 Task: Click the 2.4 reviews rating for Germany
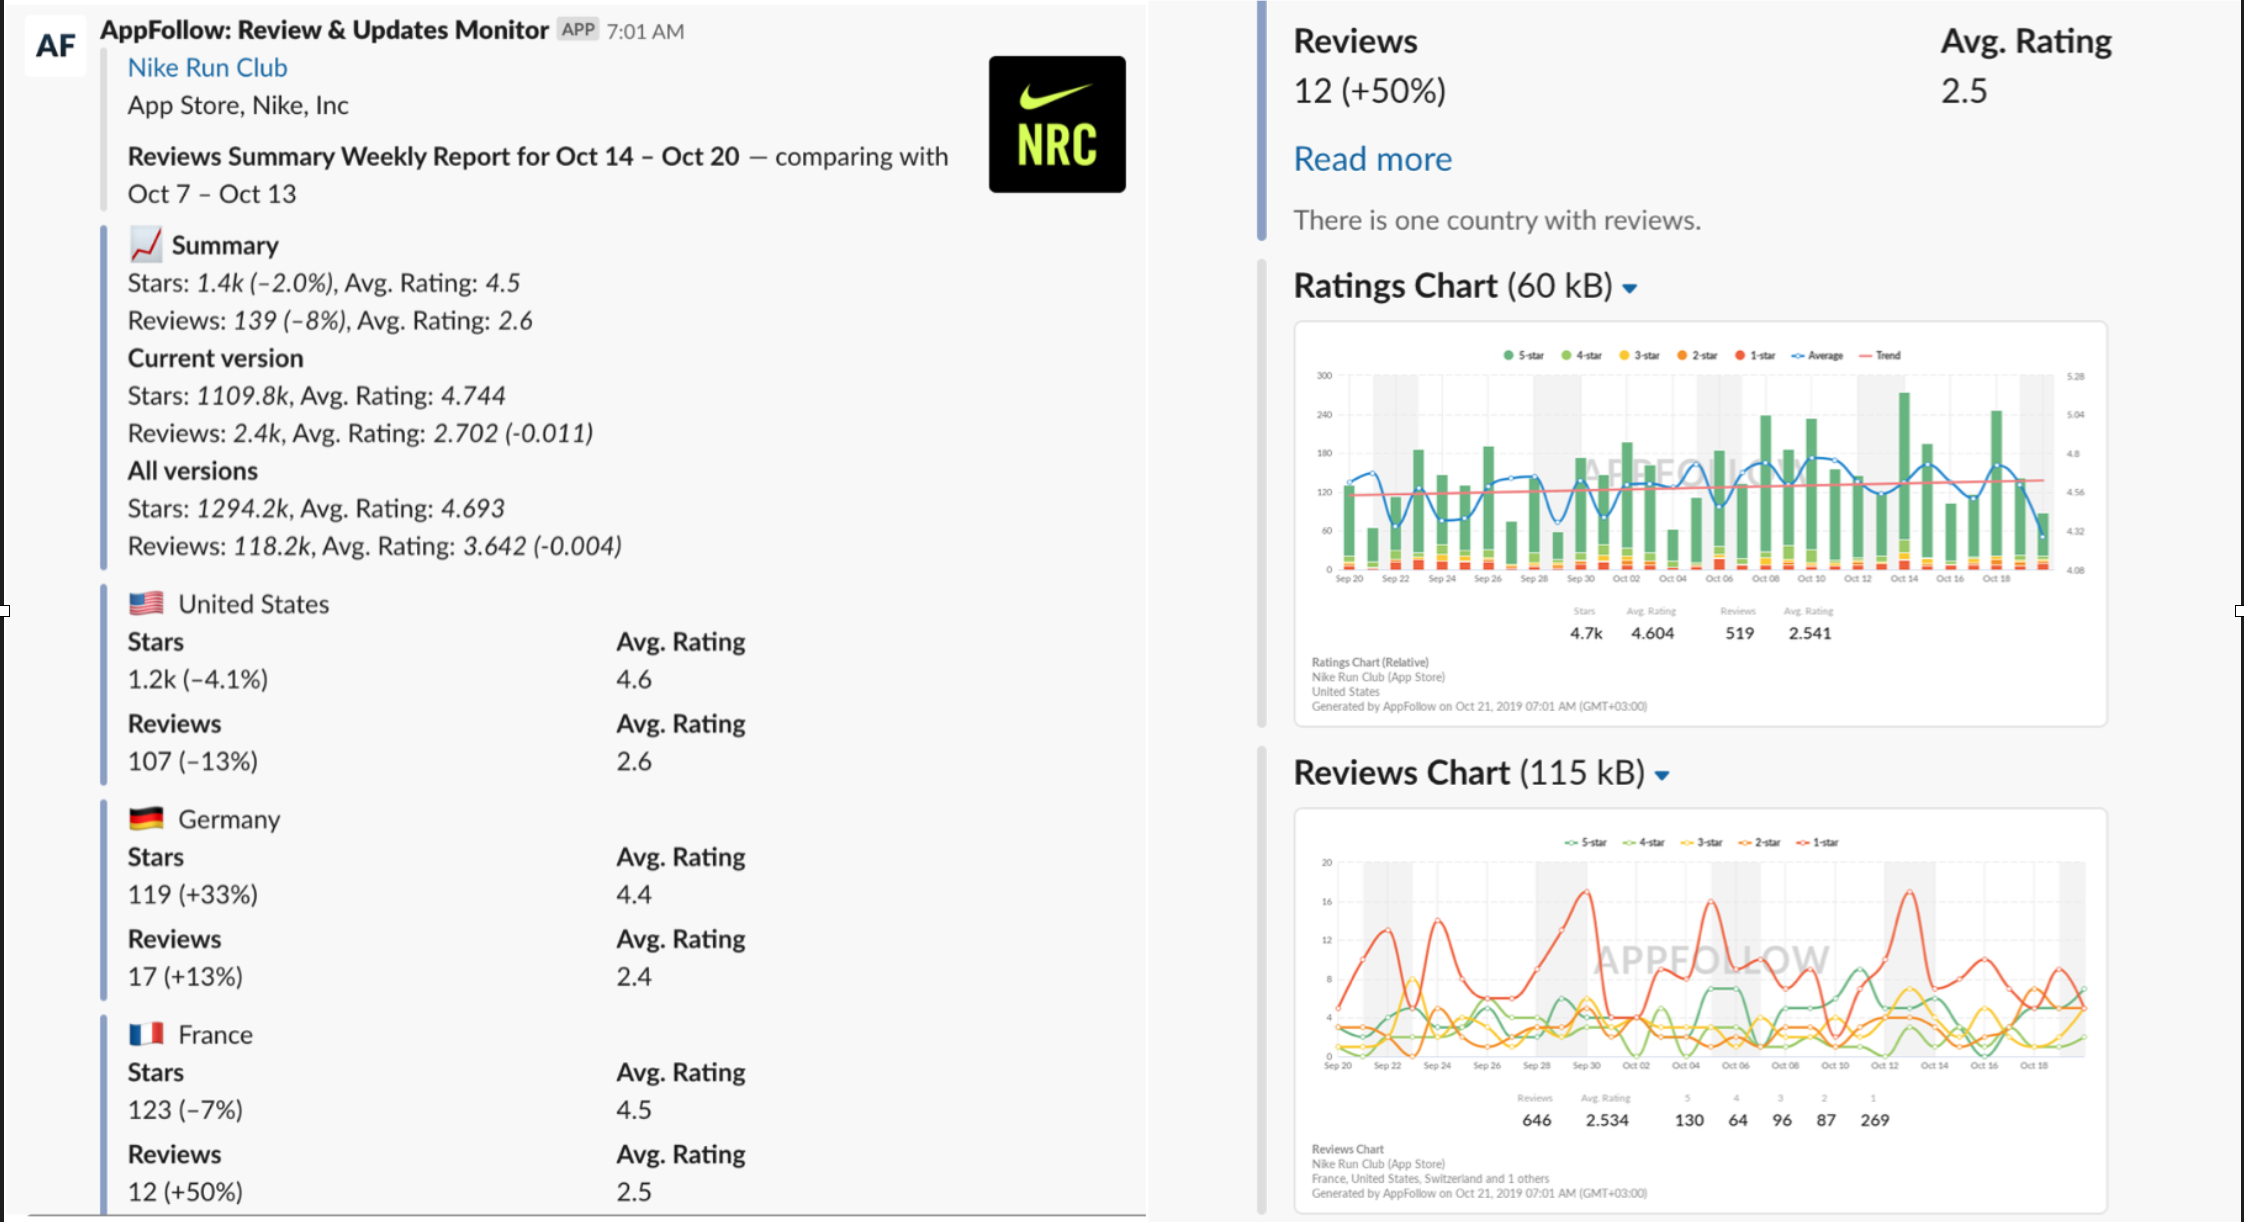634,976
